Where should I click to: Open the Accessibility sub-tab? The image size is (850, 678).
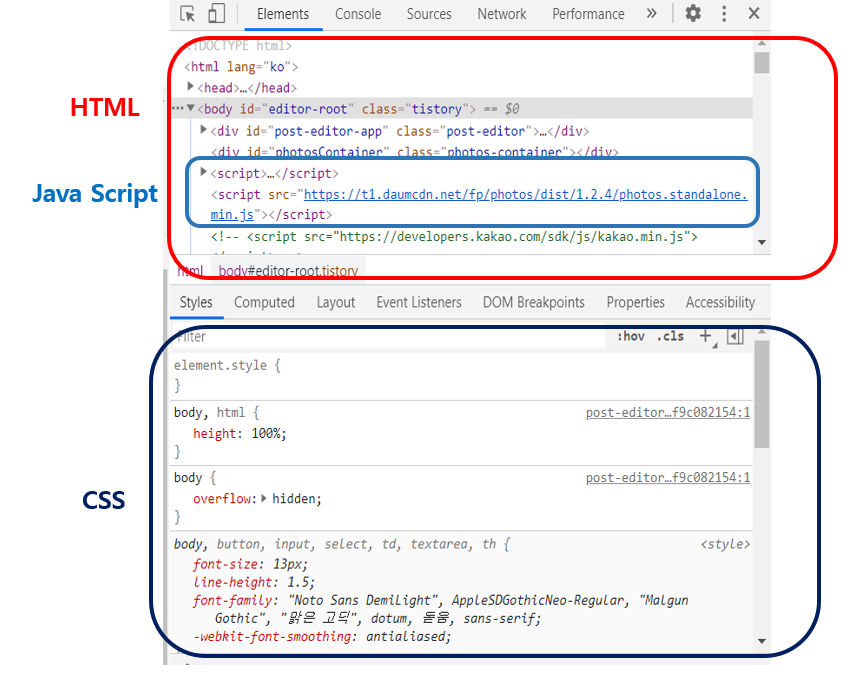[720, 302]
